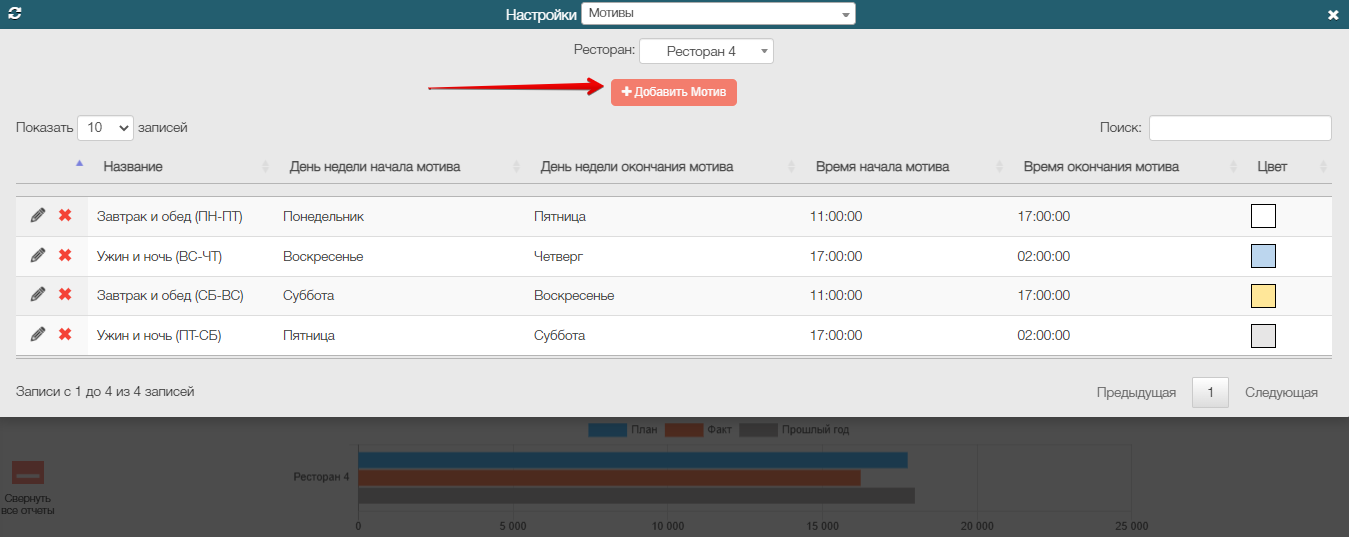Click yellow color swatch for Завтрак (СБ-ВС)
1349x537 pixels.
(1263, 296)
